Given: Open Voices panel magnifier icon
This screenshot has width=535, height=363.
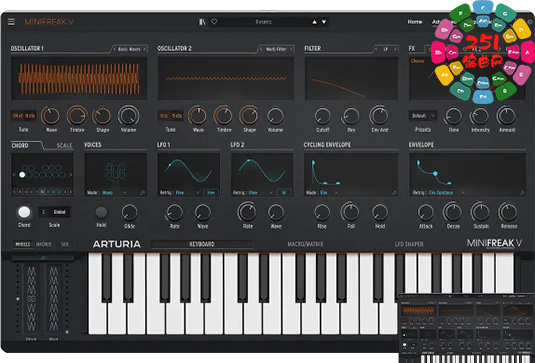Looking at the screenshot, I should coord(143,193).
